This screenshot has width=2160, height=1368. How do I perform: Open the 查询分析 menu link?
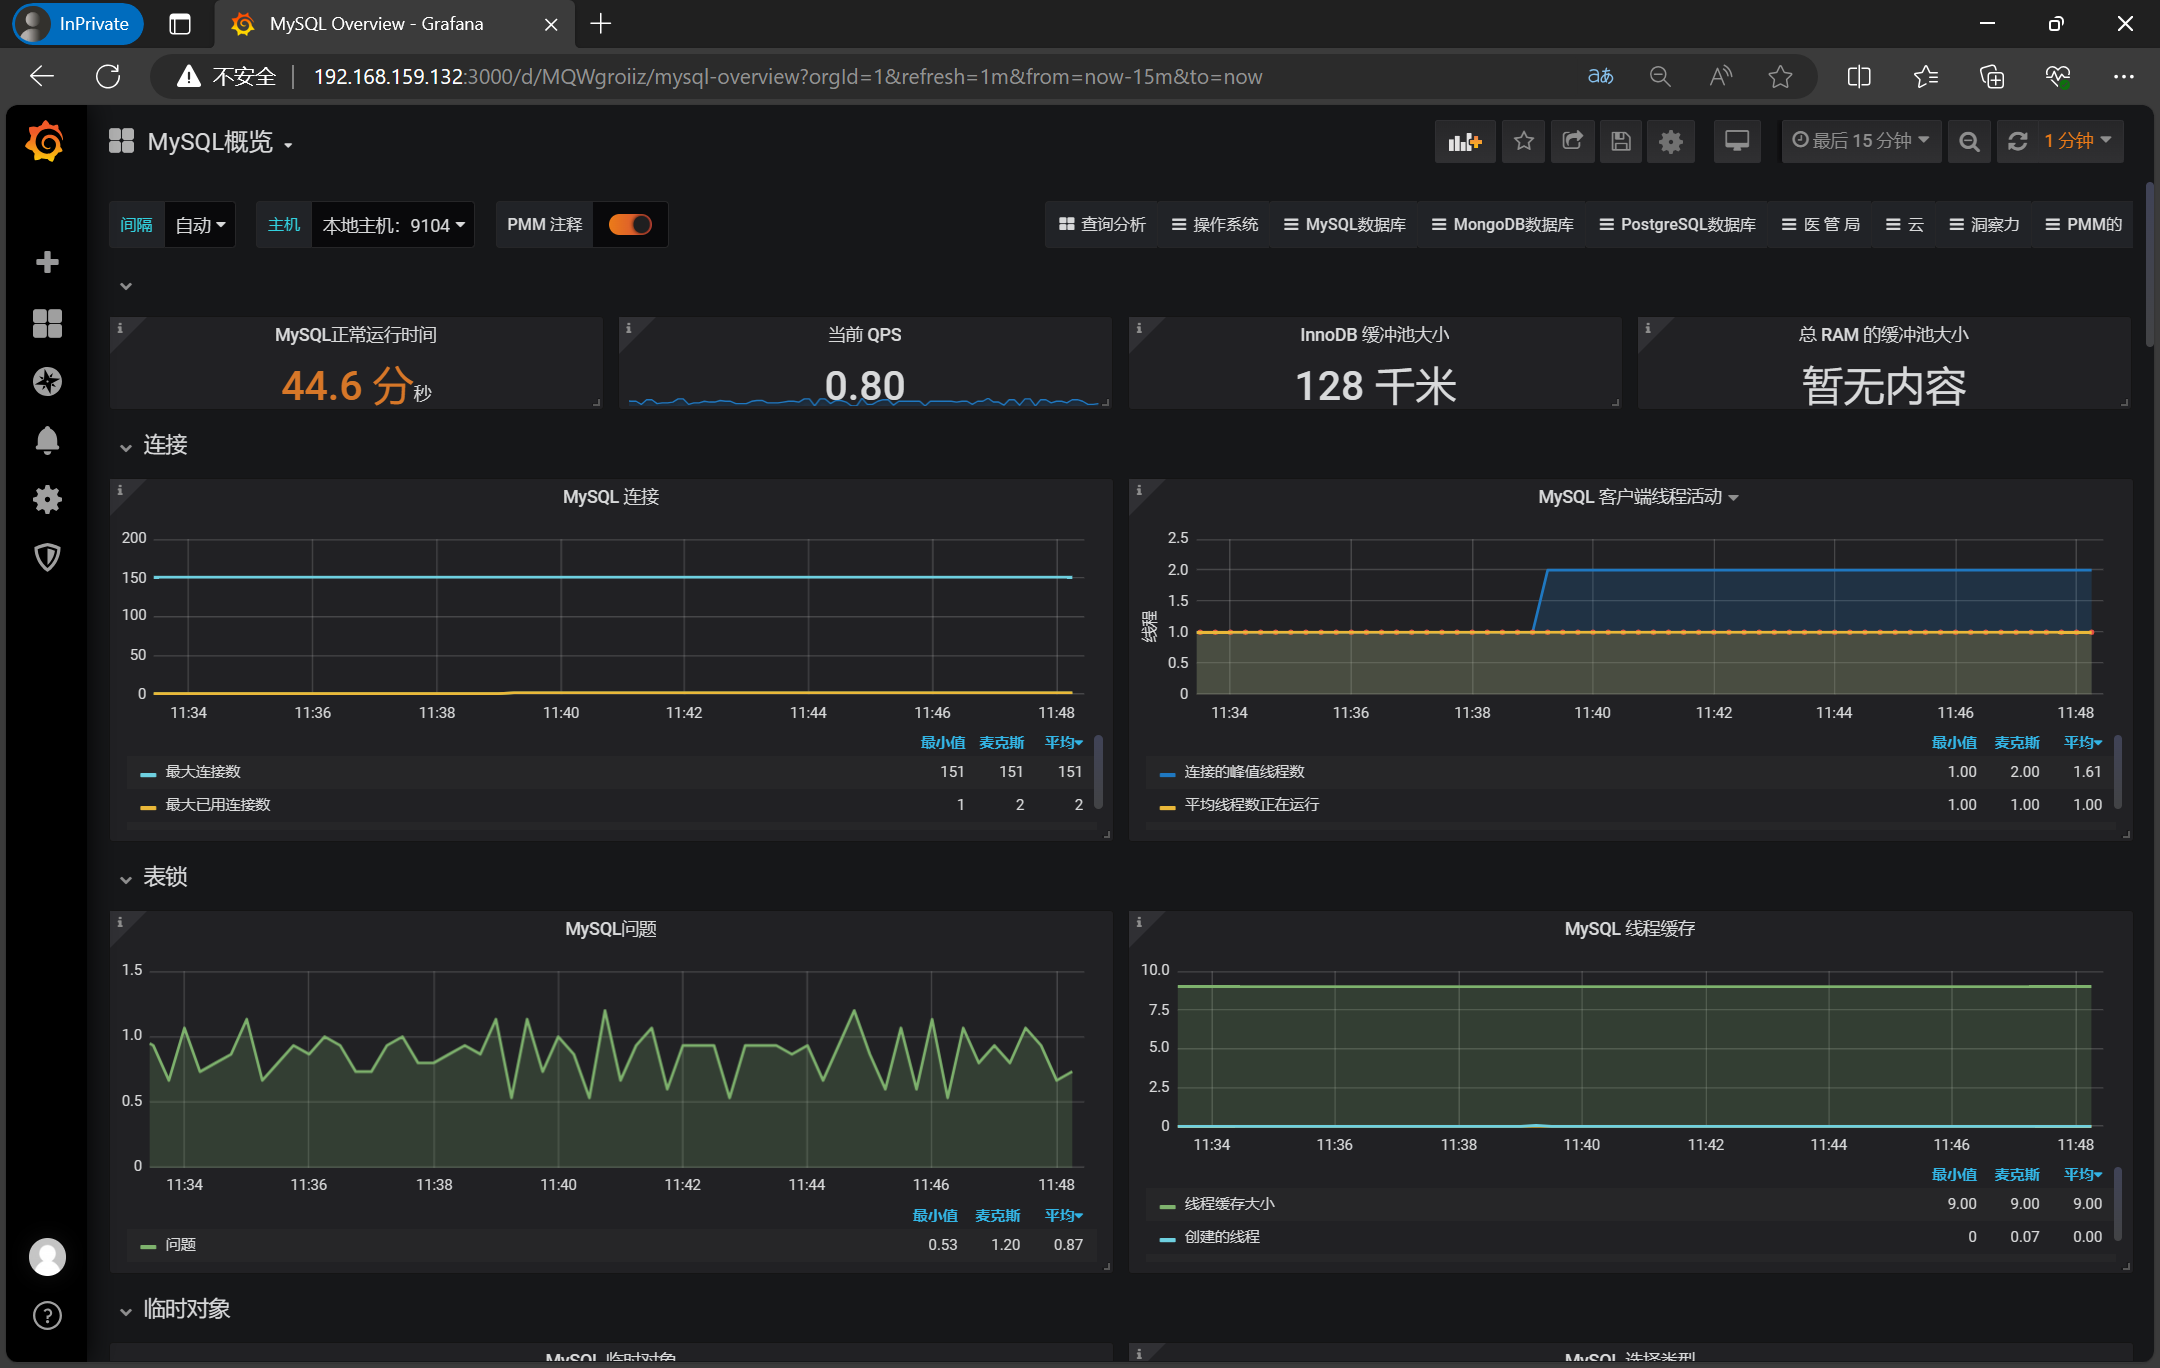[1102, 224]
